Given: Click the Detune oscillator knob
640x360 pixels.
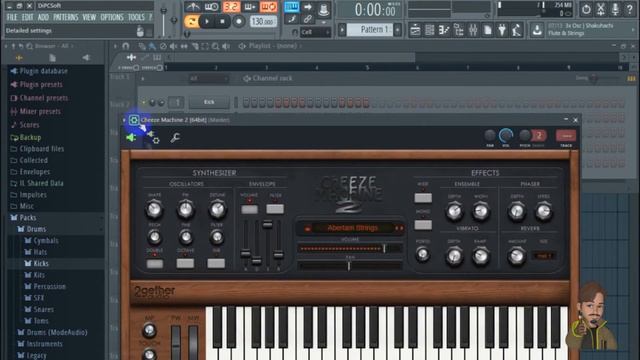Looking at the screenshot, I should click(x=217, y=209).
